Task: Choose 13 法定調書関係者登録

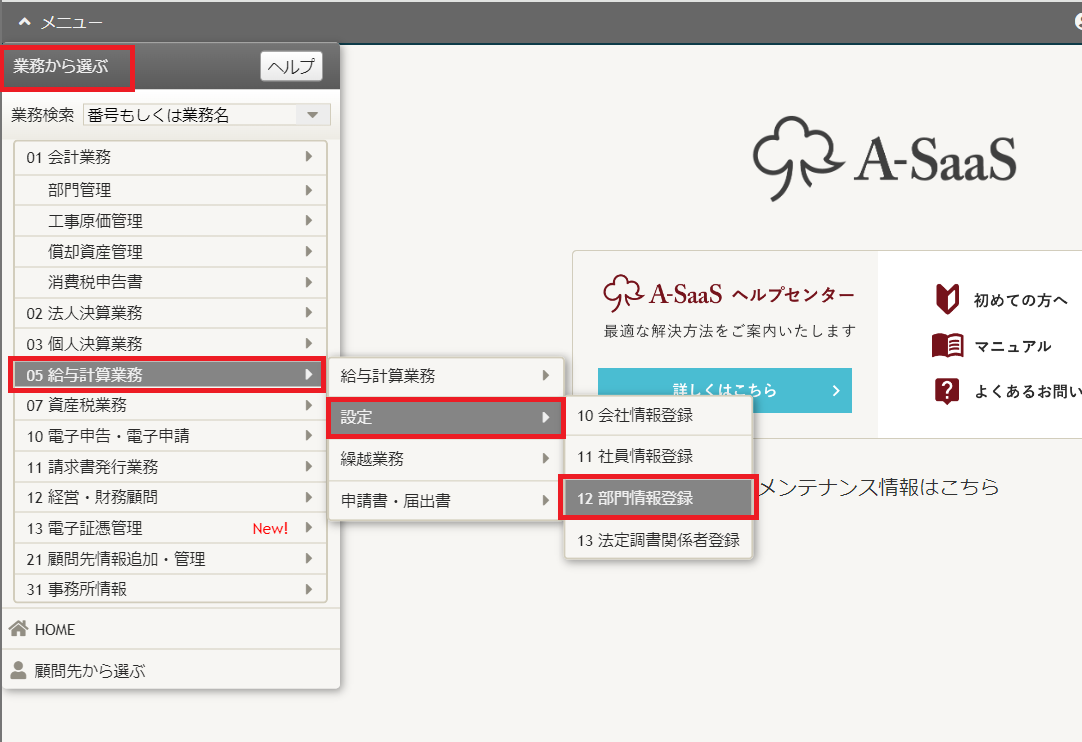Action: click(x=658, y=540)
